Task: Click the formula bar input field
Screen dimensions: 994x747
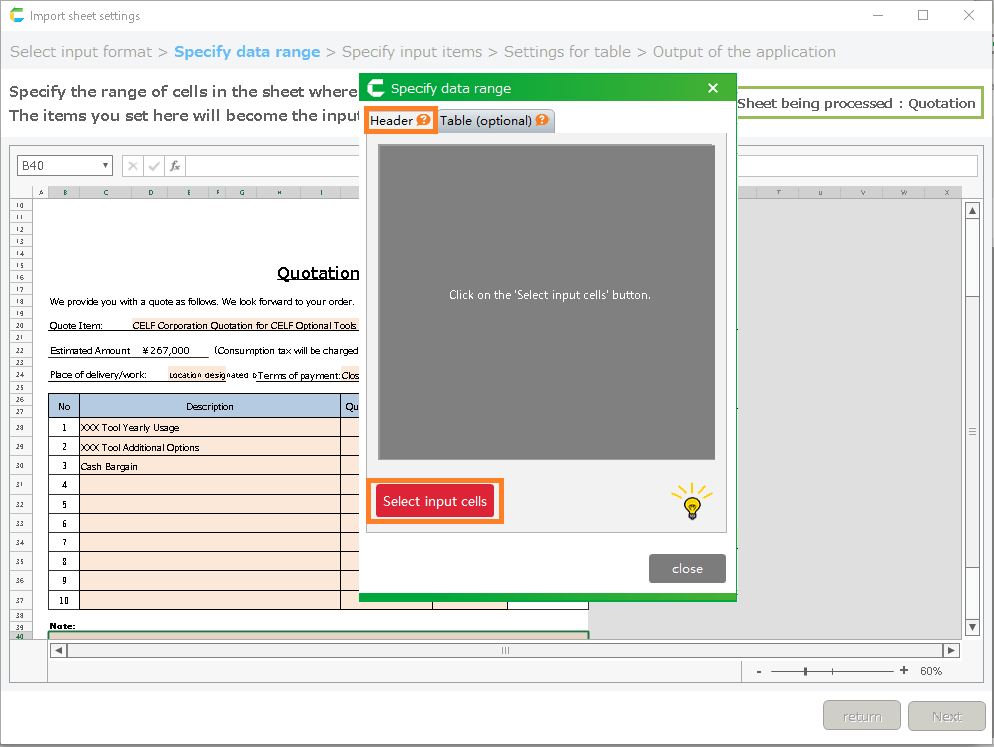Action: pyautogui.click(x=270, y=166)
